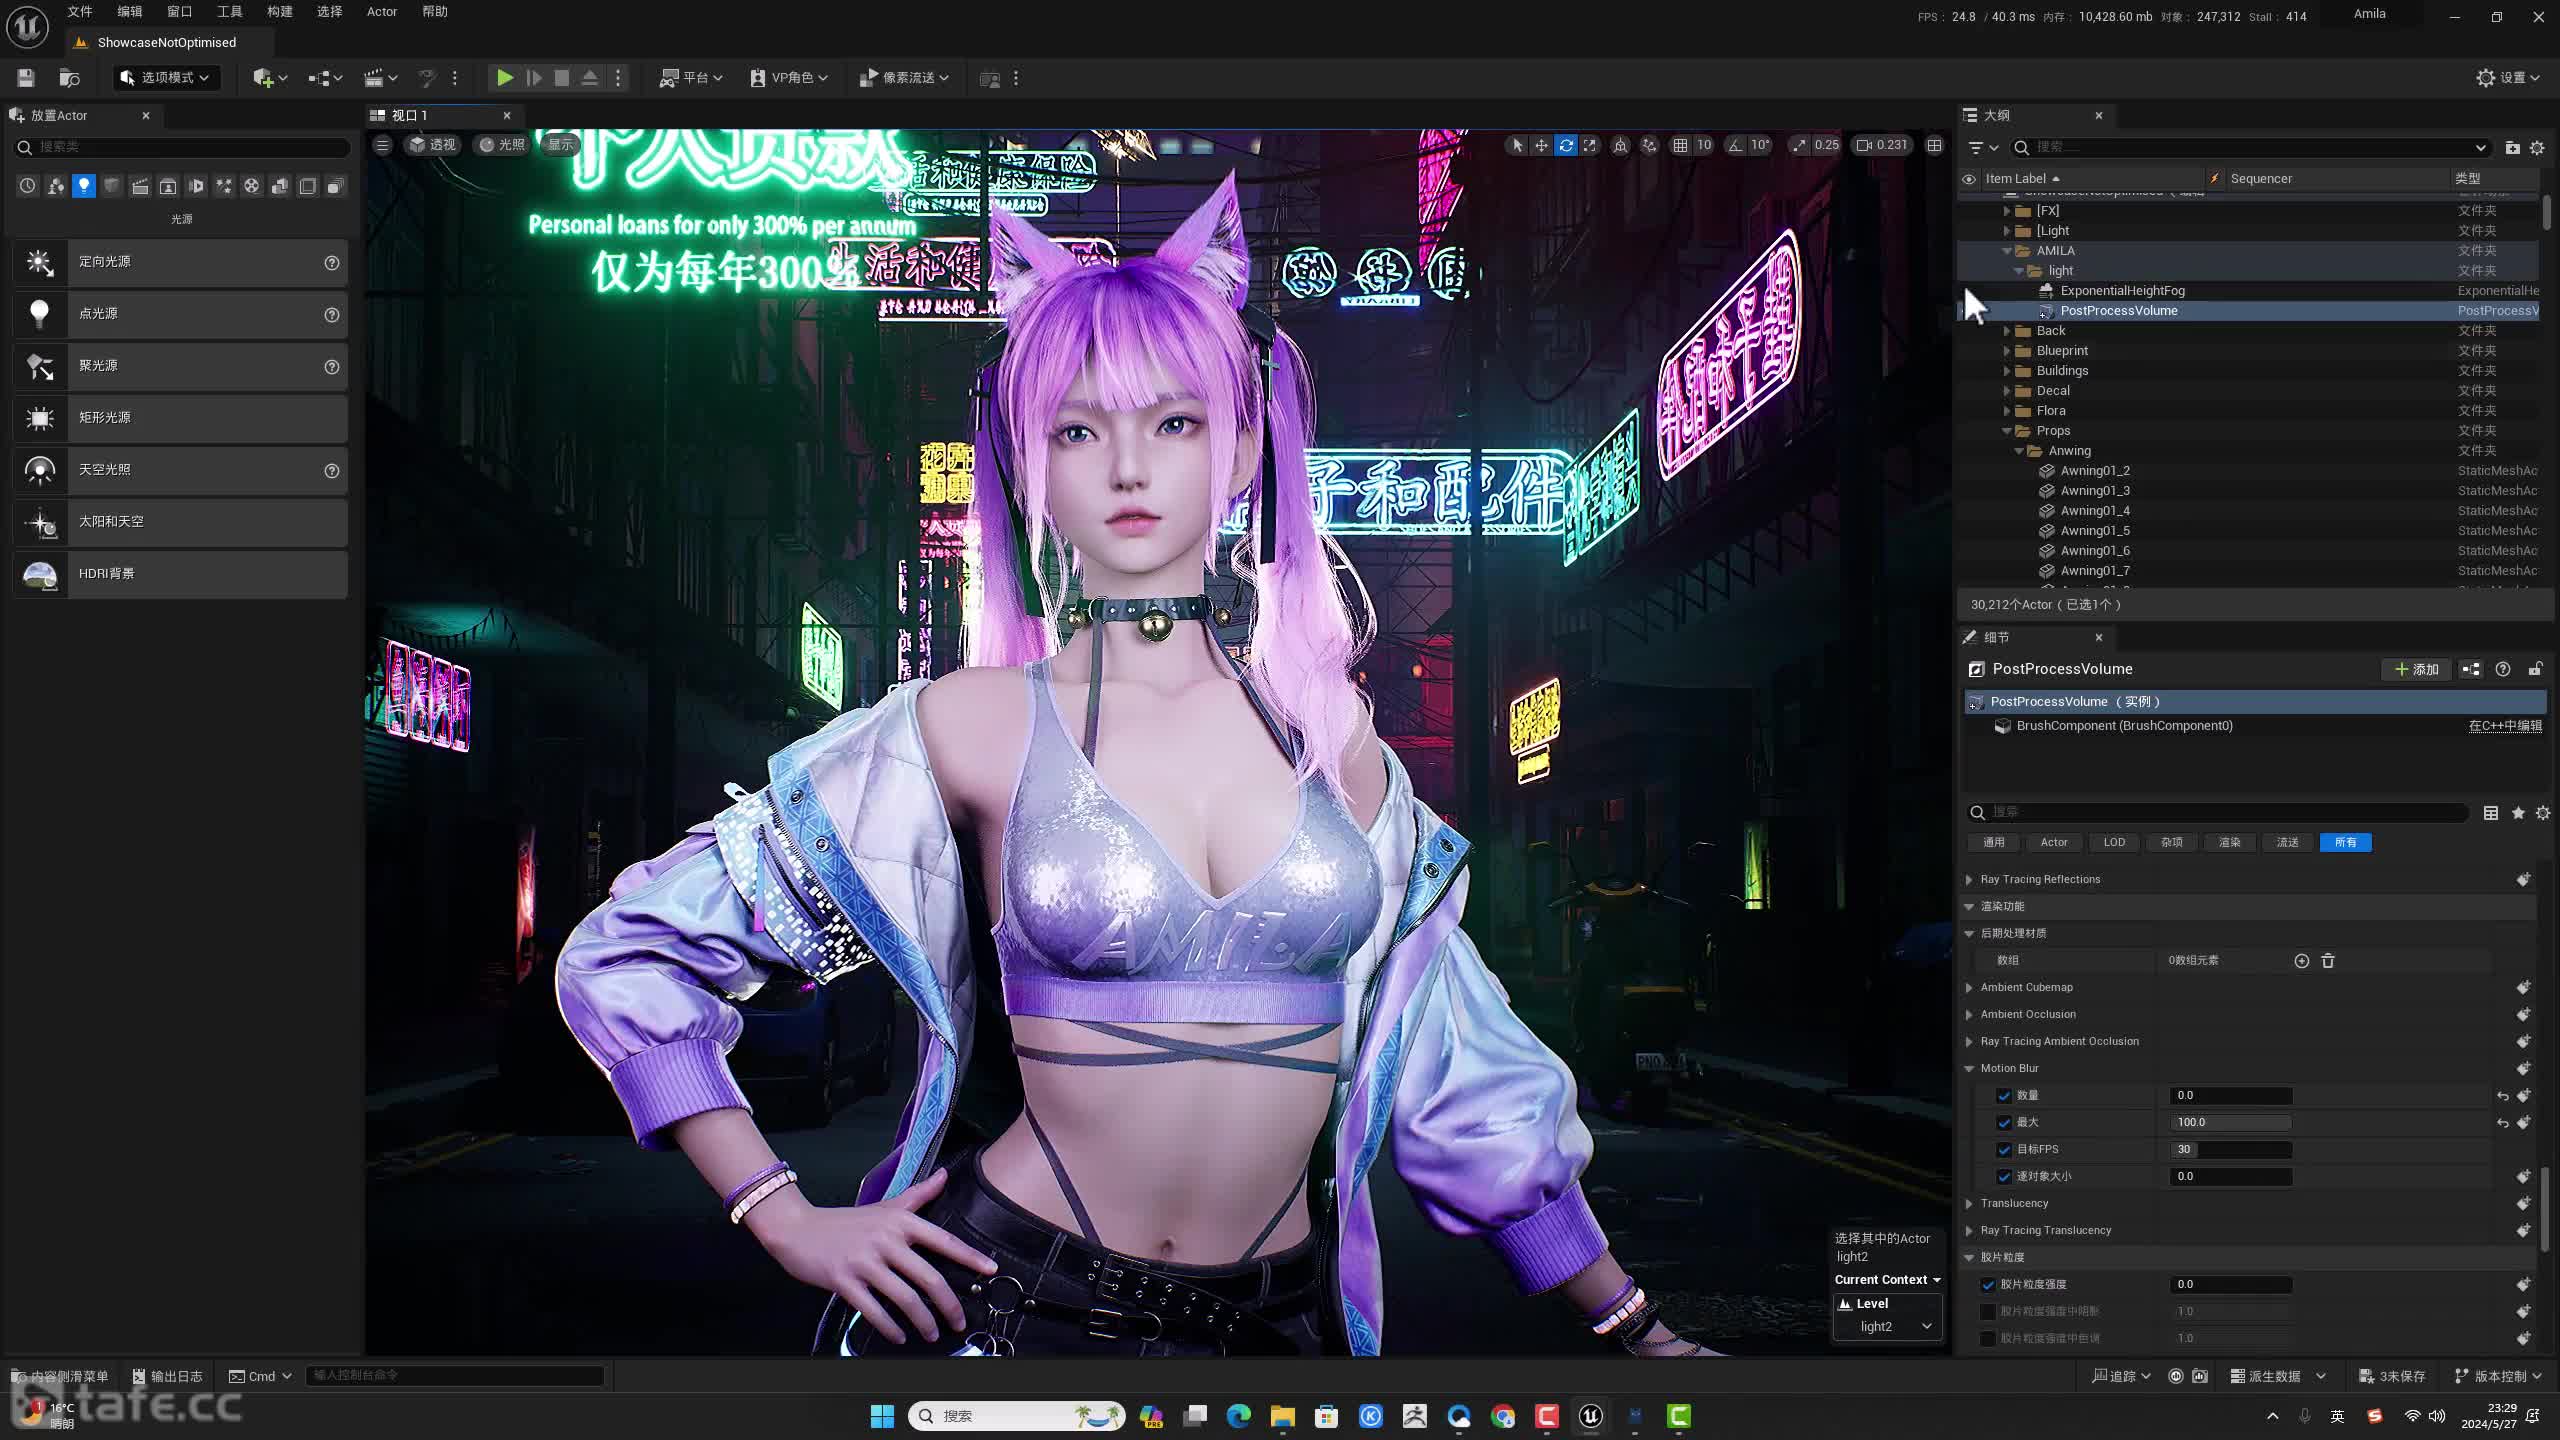Select the point light bulb icon

point(40,314)
